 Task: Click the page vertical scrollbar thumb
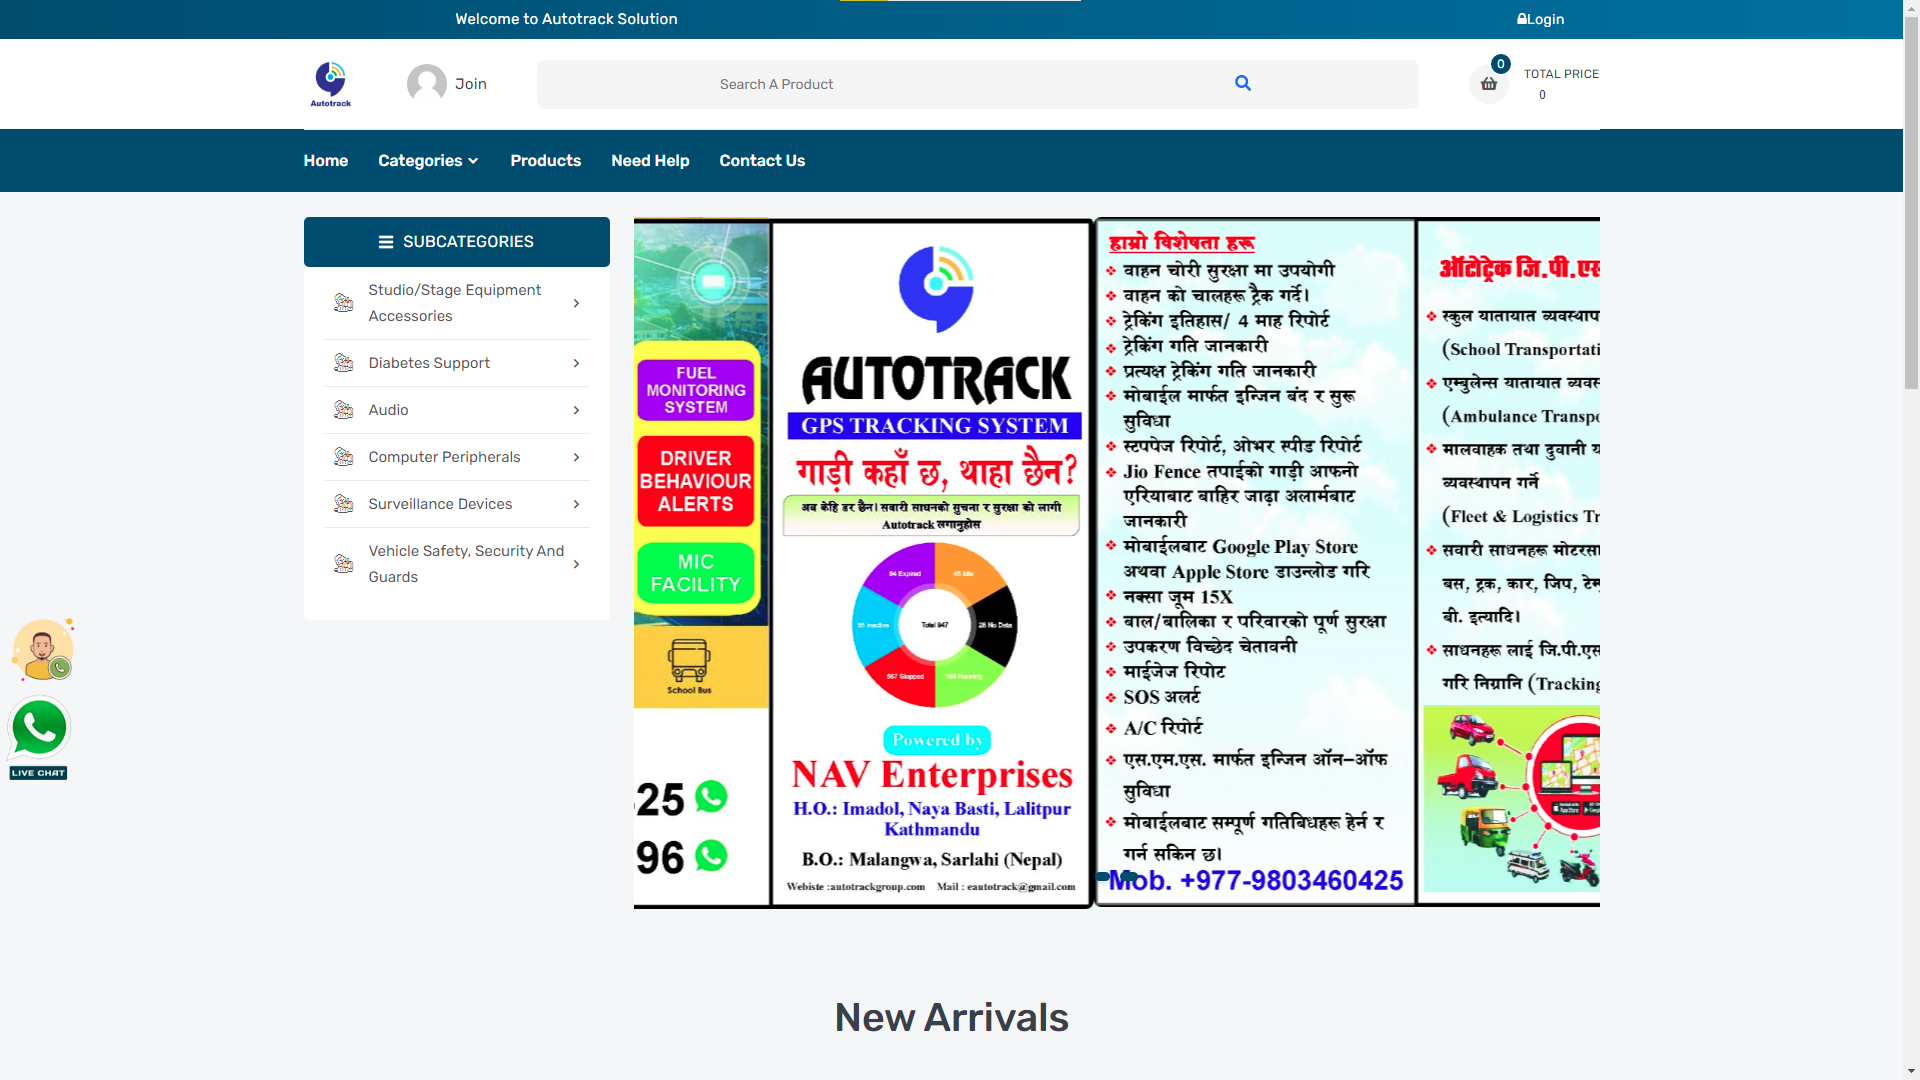point(1911,204)
